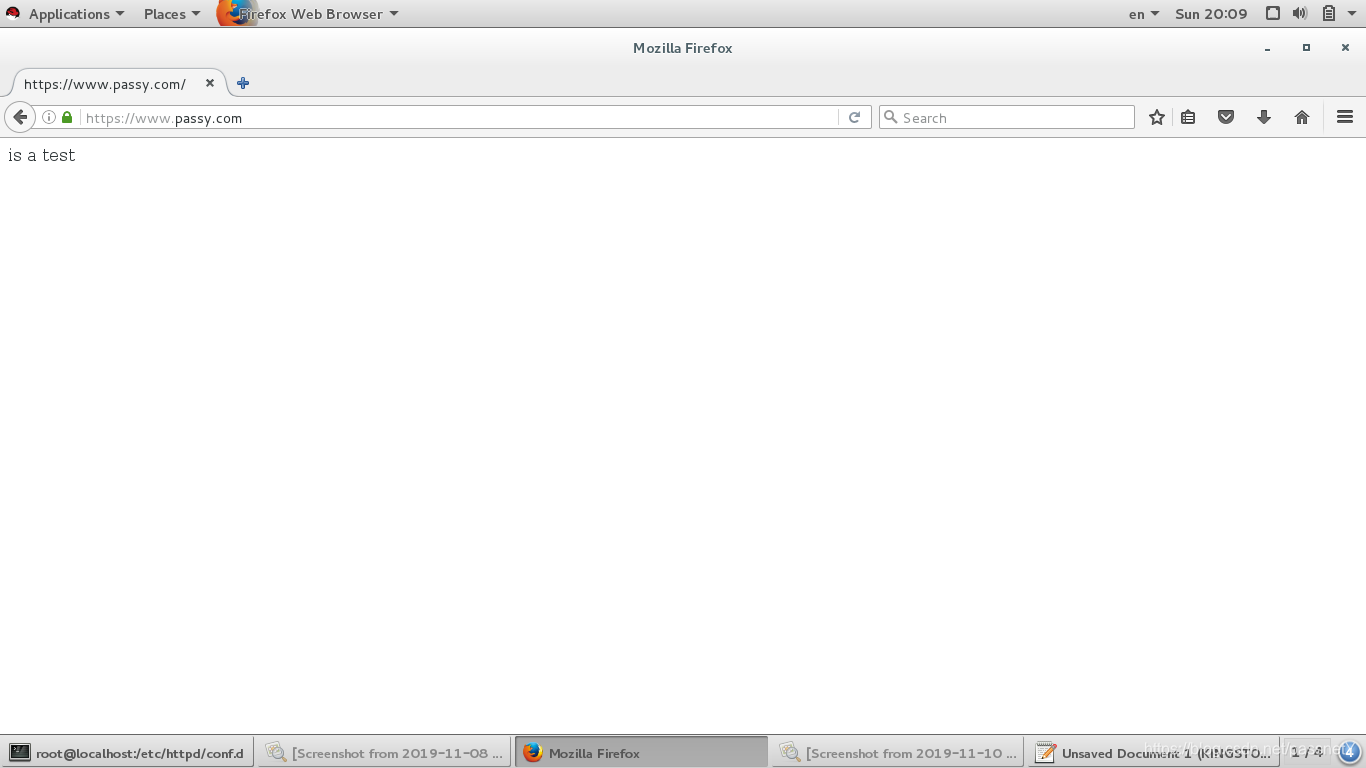Open Screenshot from 2019-11-08 taskbar window

(384, 753)
